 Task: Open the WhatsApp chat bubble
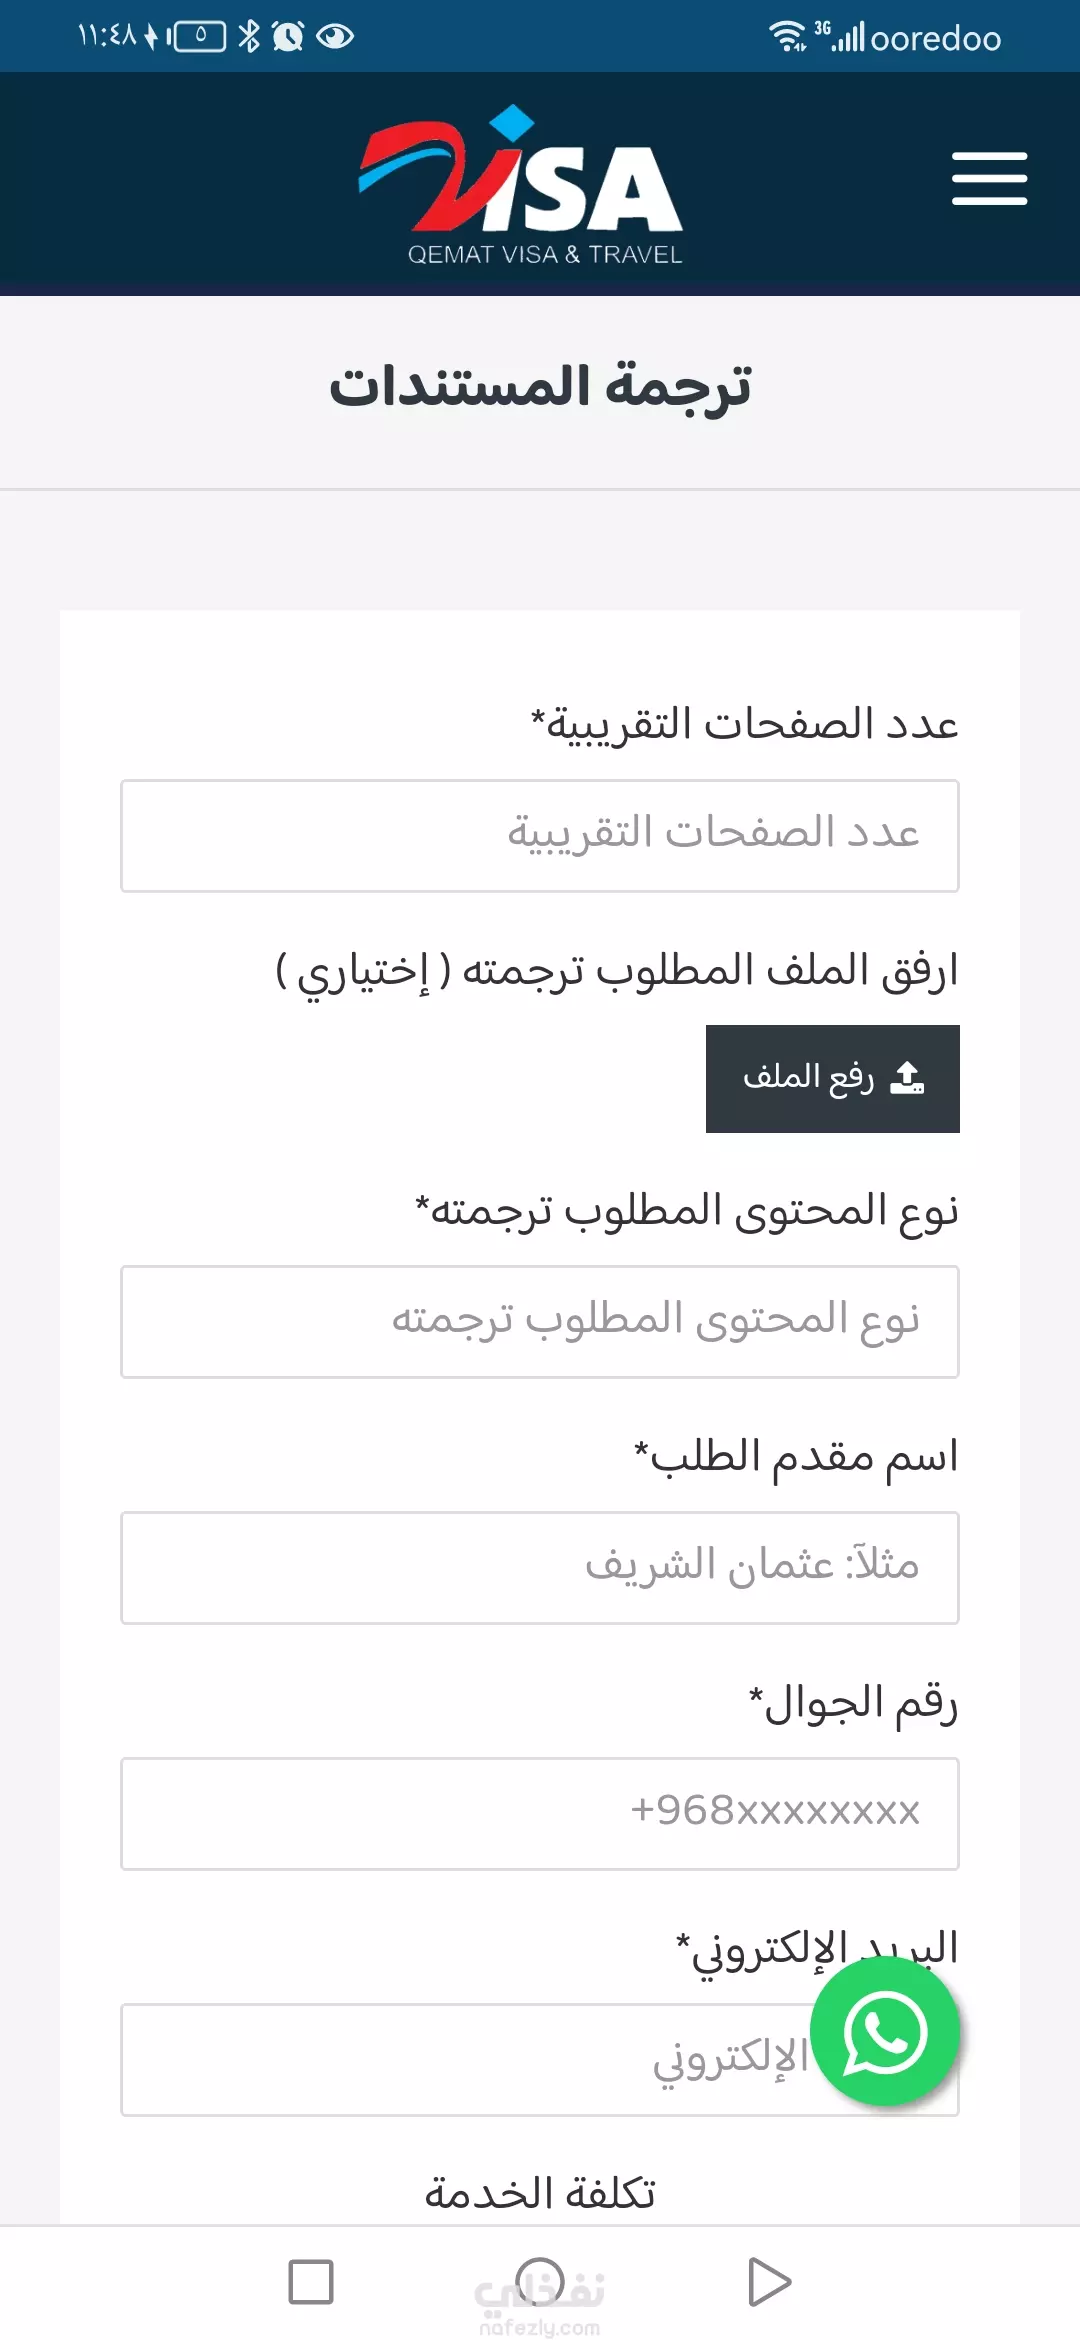point(884,2031)
